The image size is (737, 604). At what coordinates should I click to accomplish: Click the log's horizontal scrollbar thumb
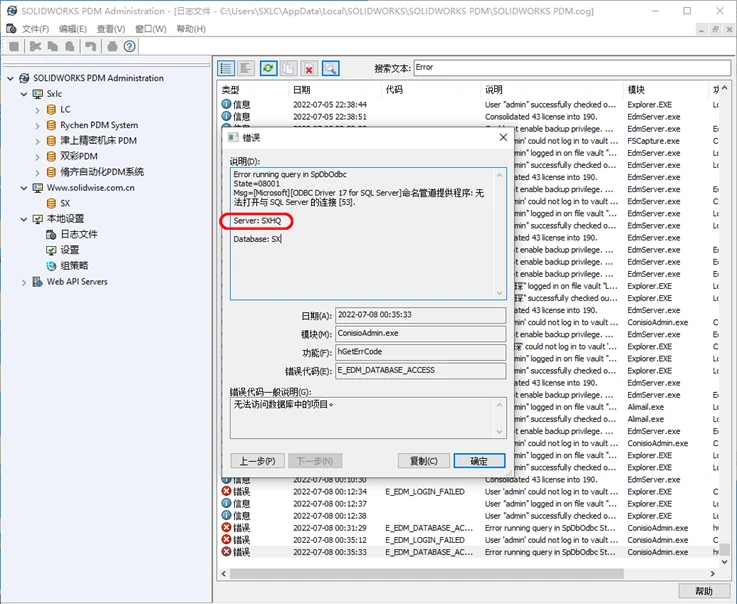pyautogui.click(x=427, y=573)
